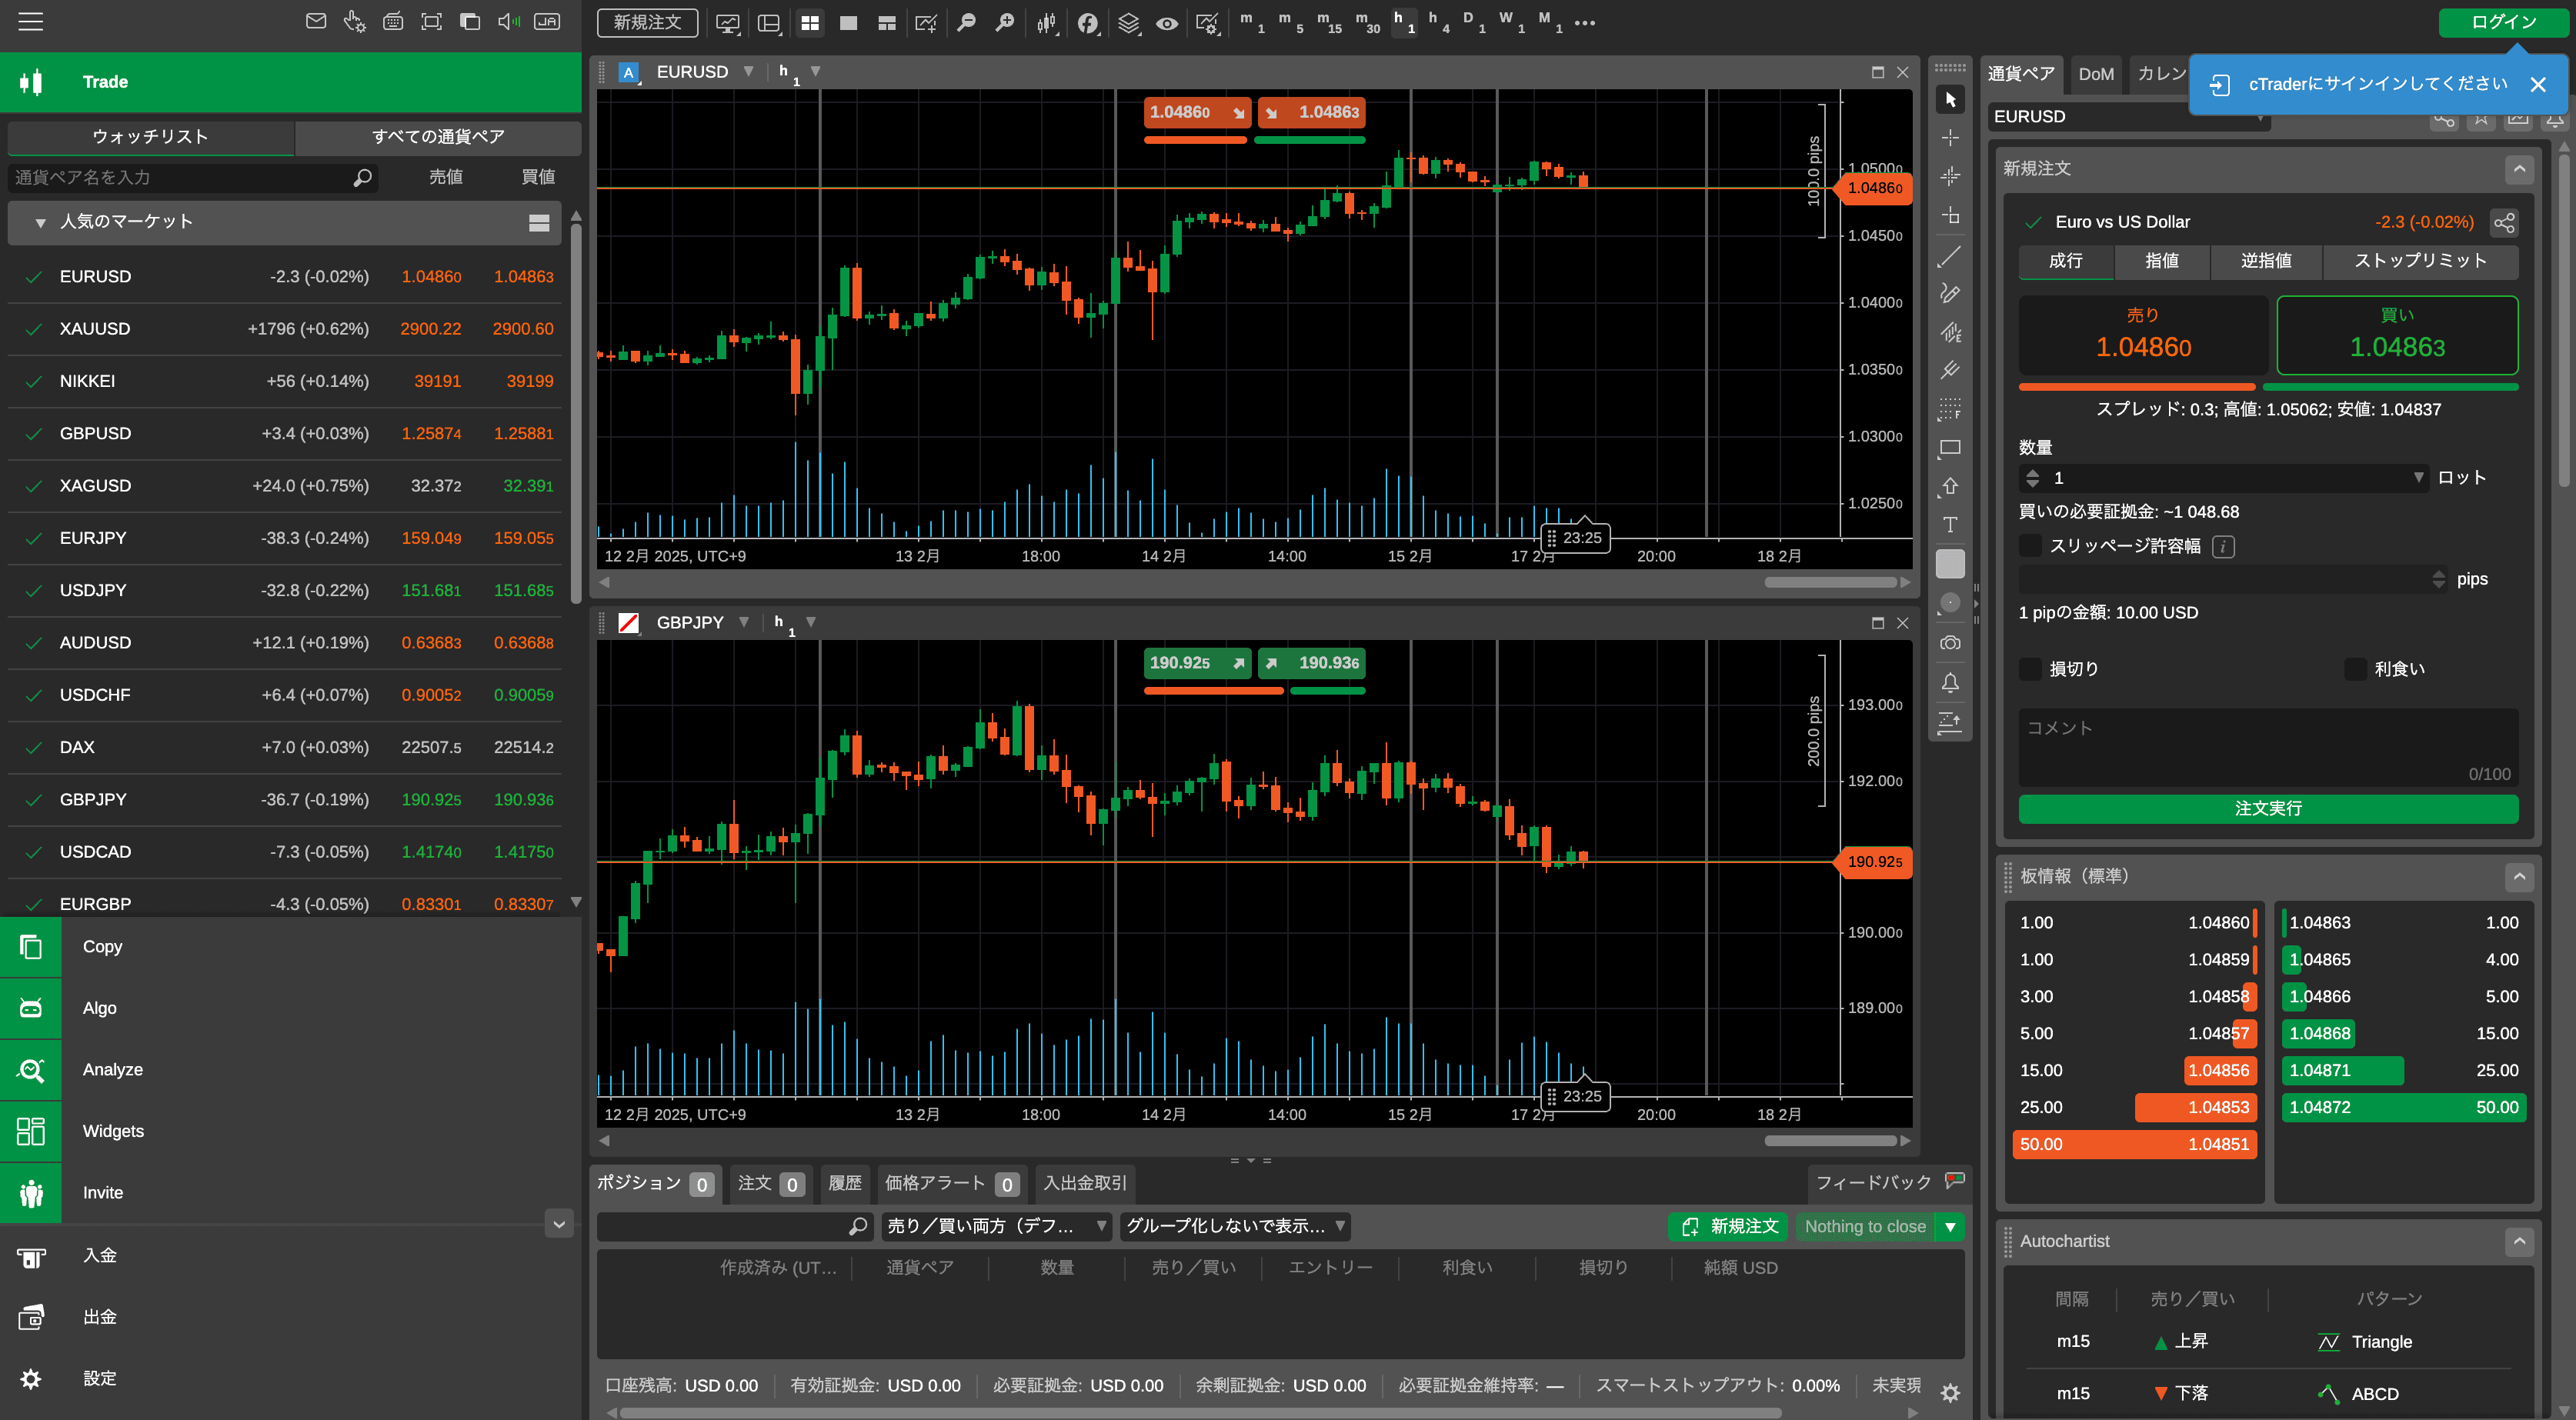Viewport: 2576px width, 1420px height.
Task: Open the 履歴 history tab
Action: (x=845, y=1183)
